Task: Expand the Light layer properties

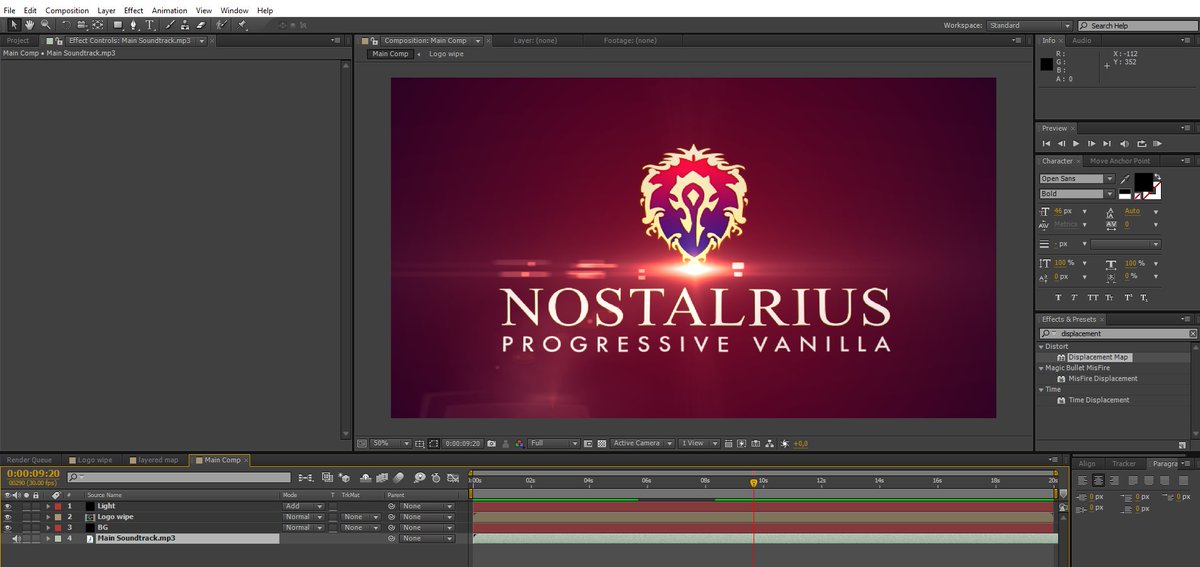Action: point(47,506)
